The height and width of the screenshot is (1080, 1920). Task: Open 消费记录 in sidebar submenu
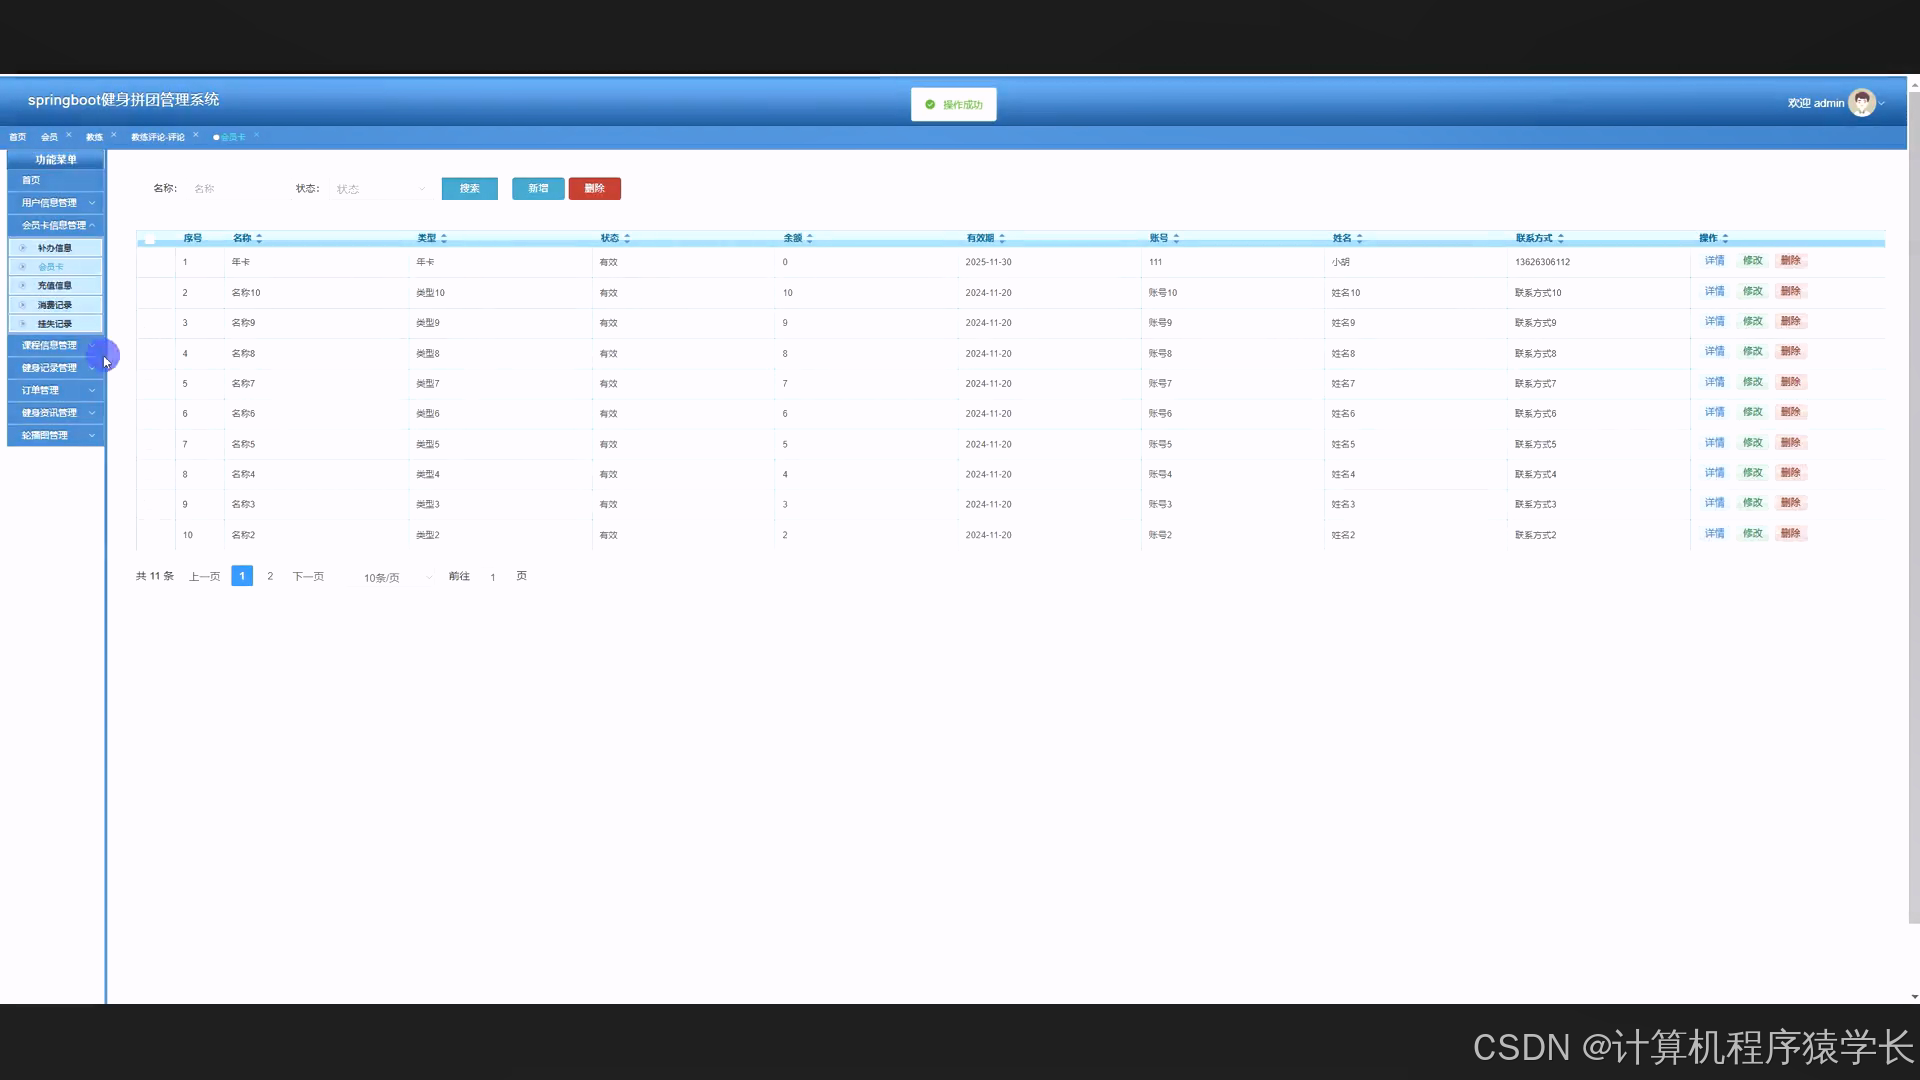pyautogui.click(x=55, y=305)
